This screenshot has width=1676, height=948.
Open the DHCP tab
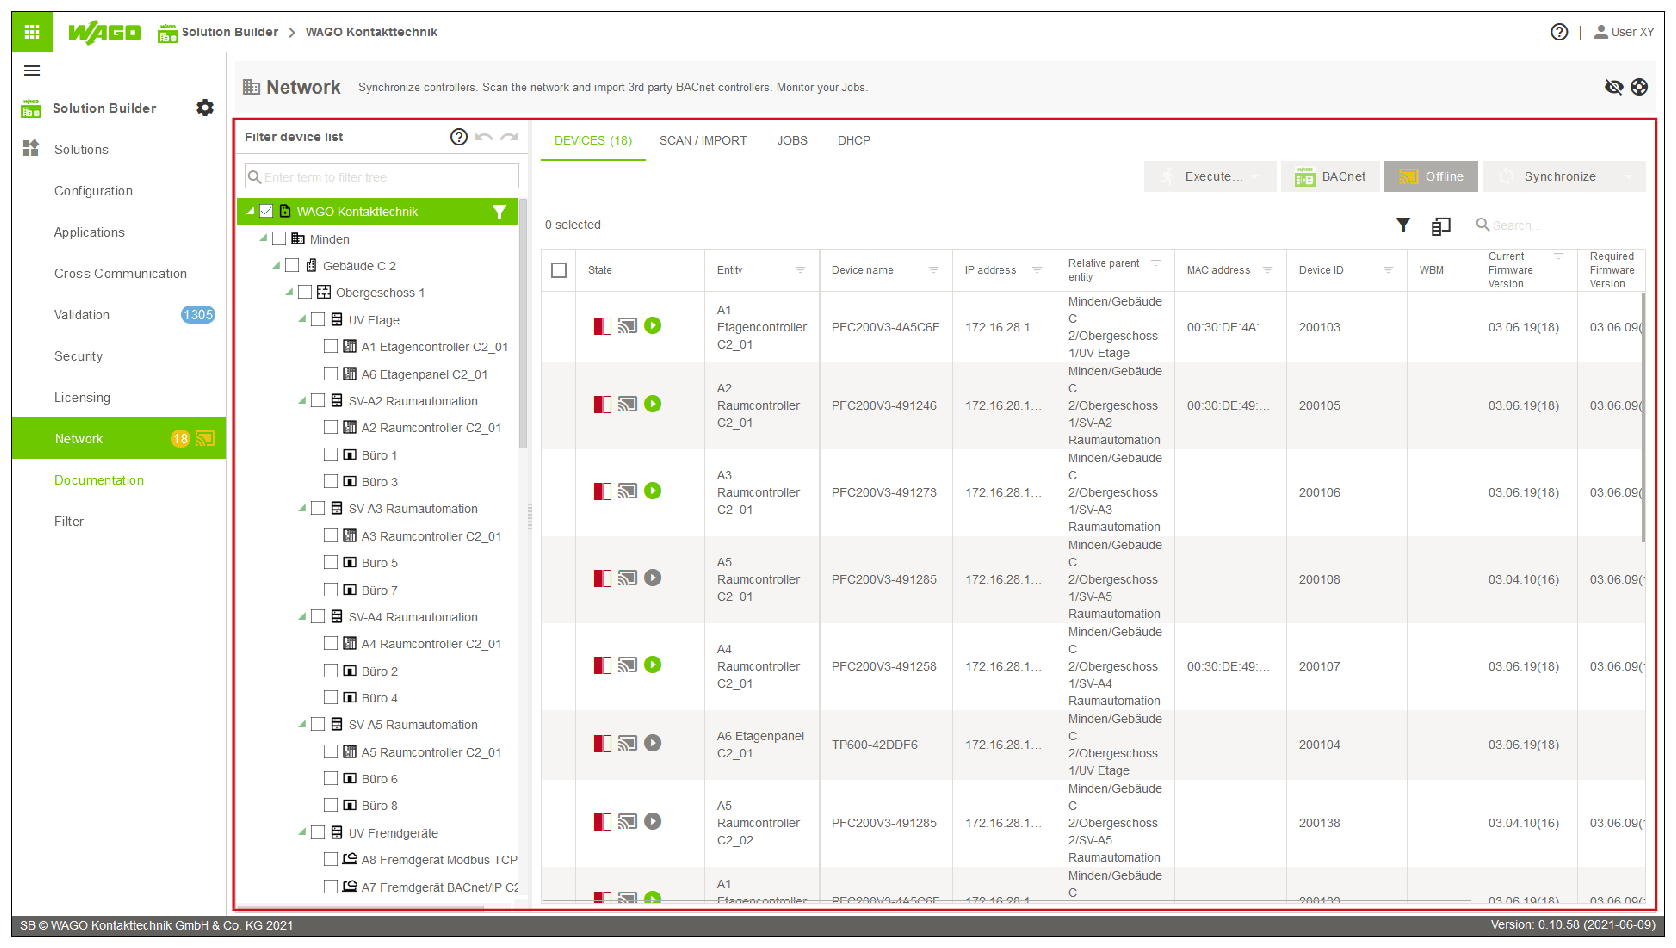point(854,141)
